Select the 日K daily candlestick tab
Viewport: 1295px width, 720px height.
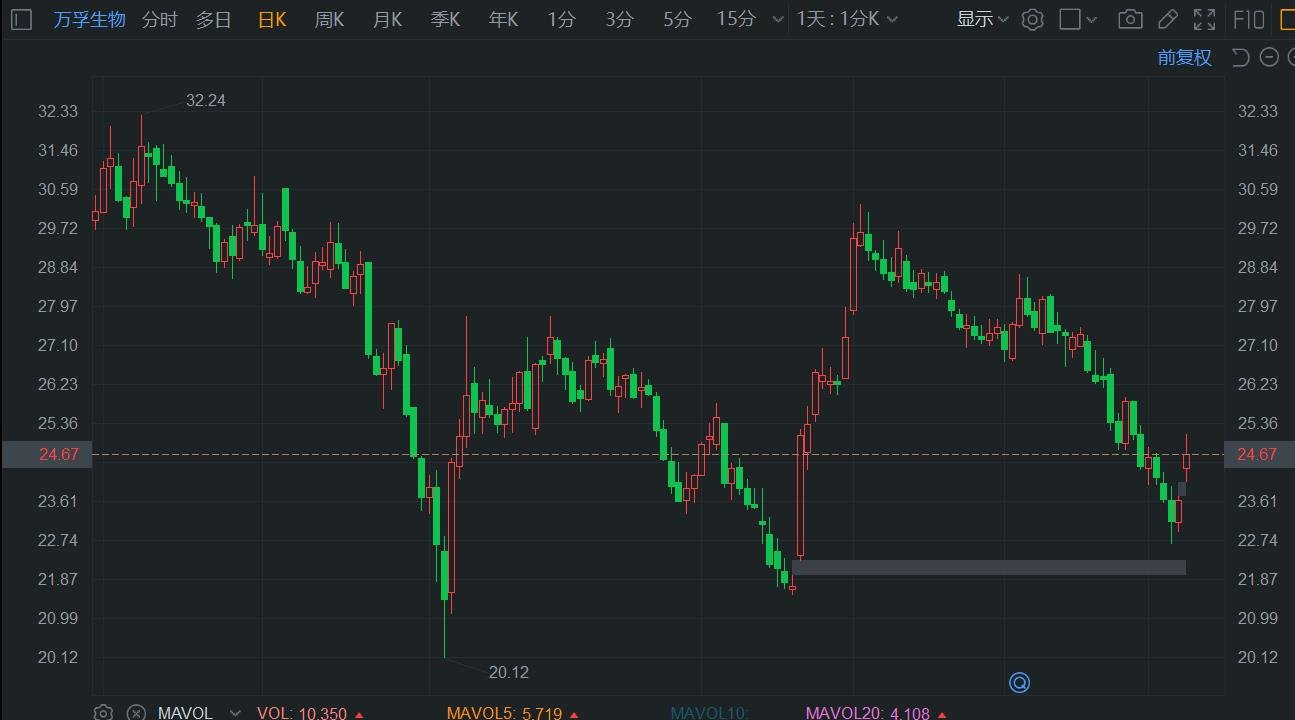click(x=272, y=19)
